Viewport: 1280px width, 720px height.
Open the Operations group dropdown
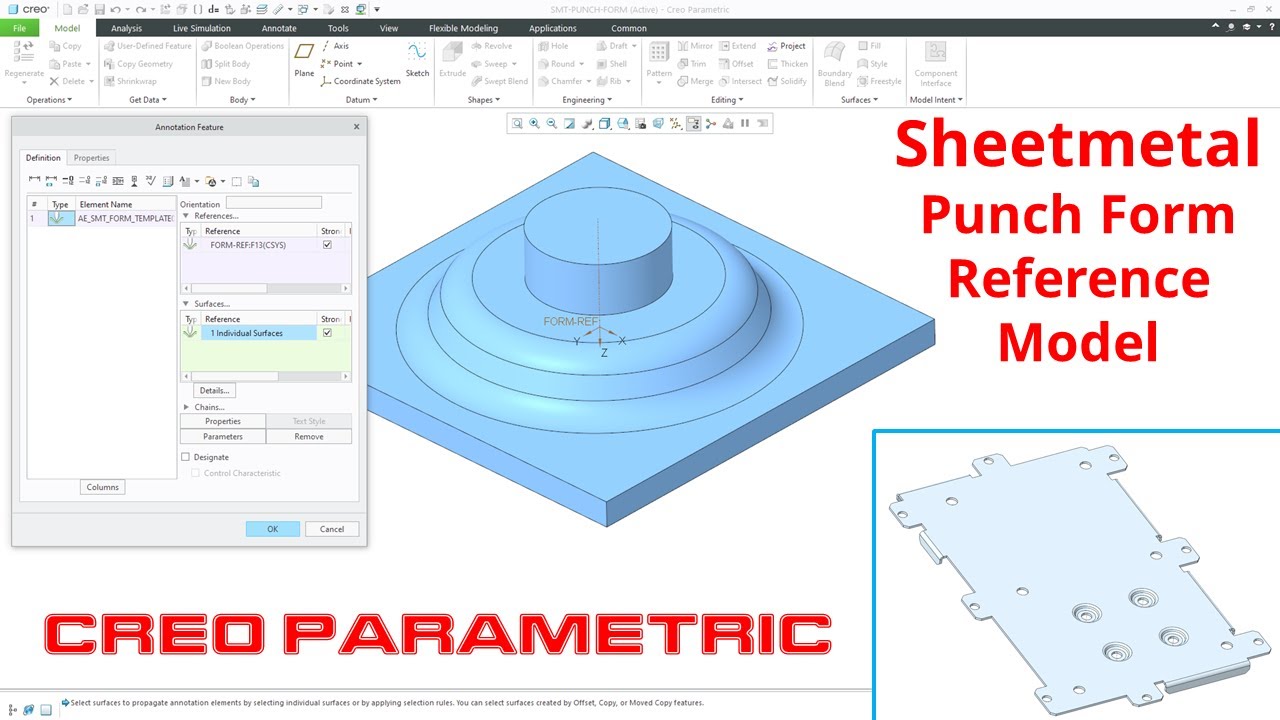coord(47,100)
